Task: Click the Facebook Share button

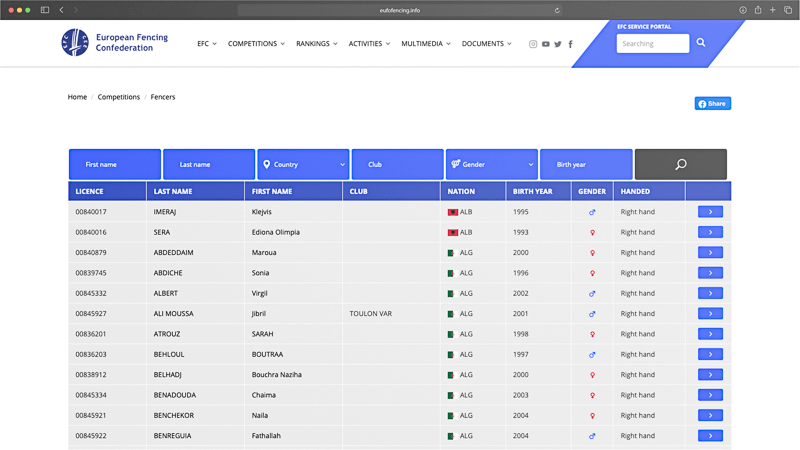Action: coord(713,104)
